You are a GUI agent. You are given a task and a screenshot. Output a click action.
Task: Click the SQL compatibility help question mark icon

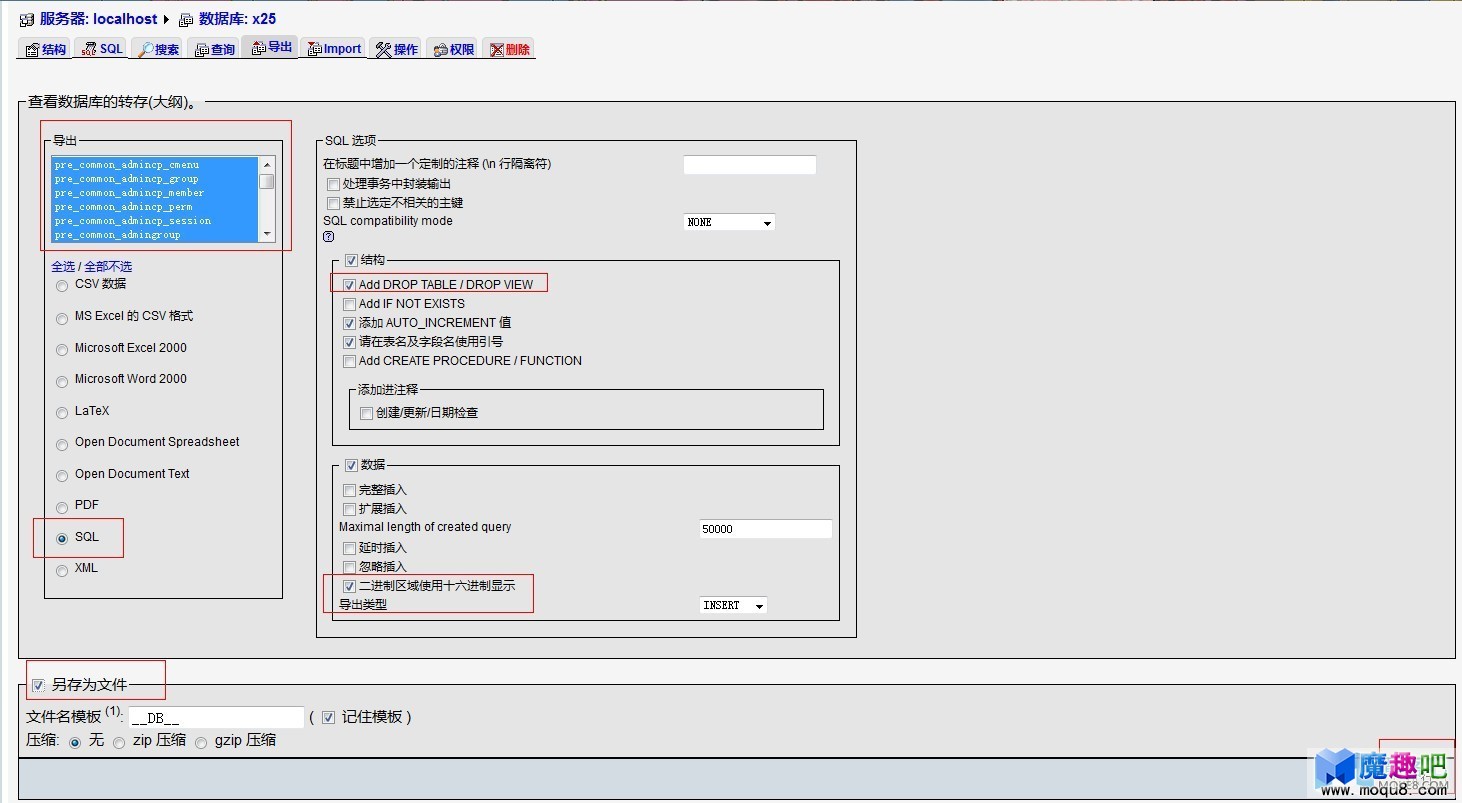(328, 237)
